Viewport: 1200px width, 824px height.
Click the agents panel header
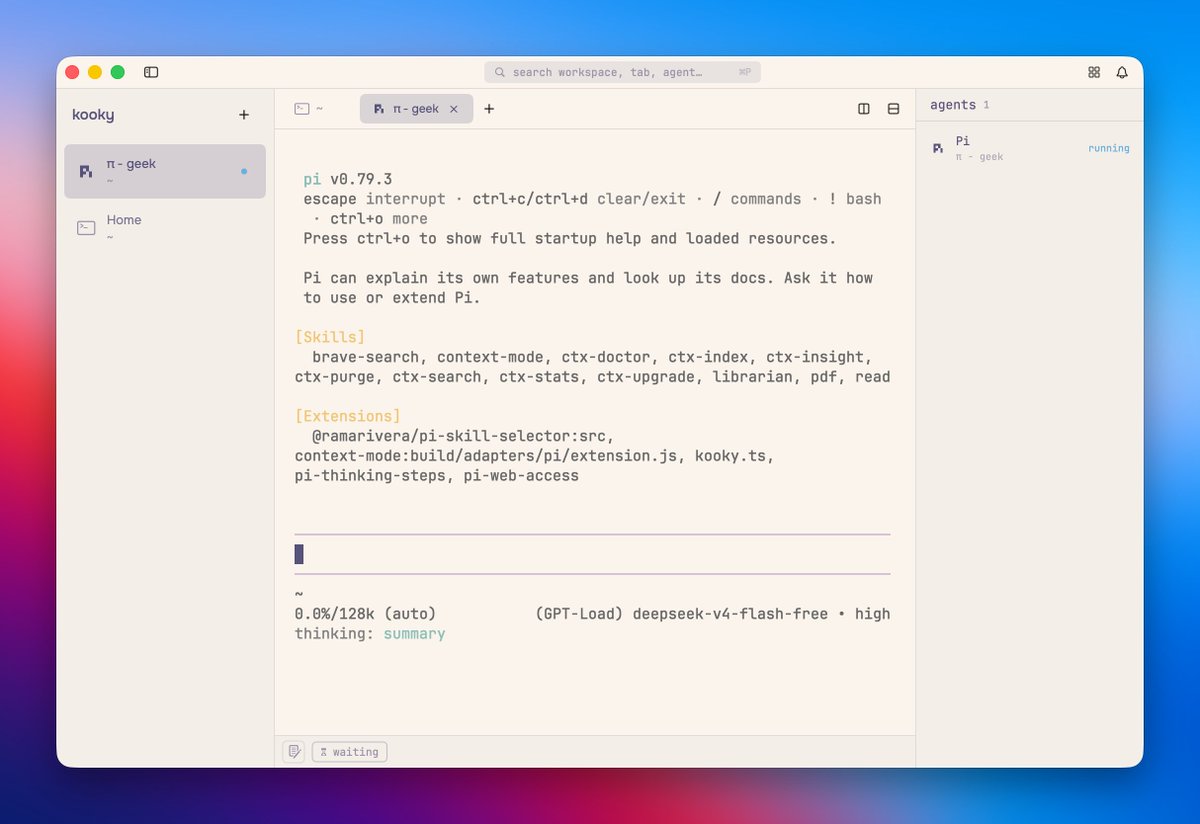pyautogui.click(x=960, y=105)
